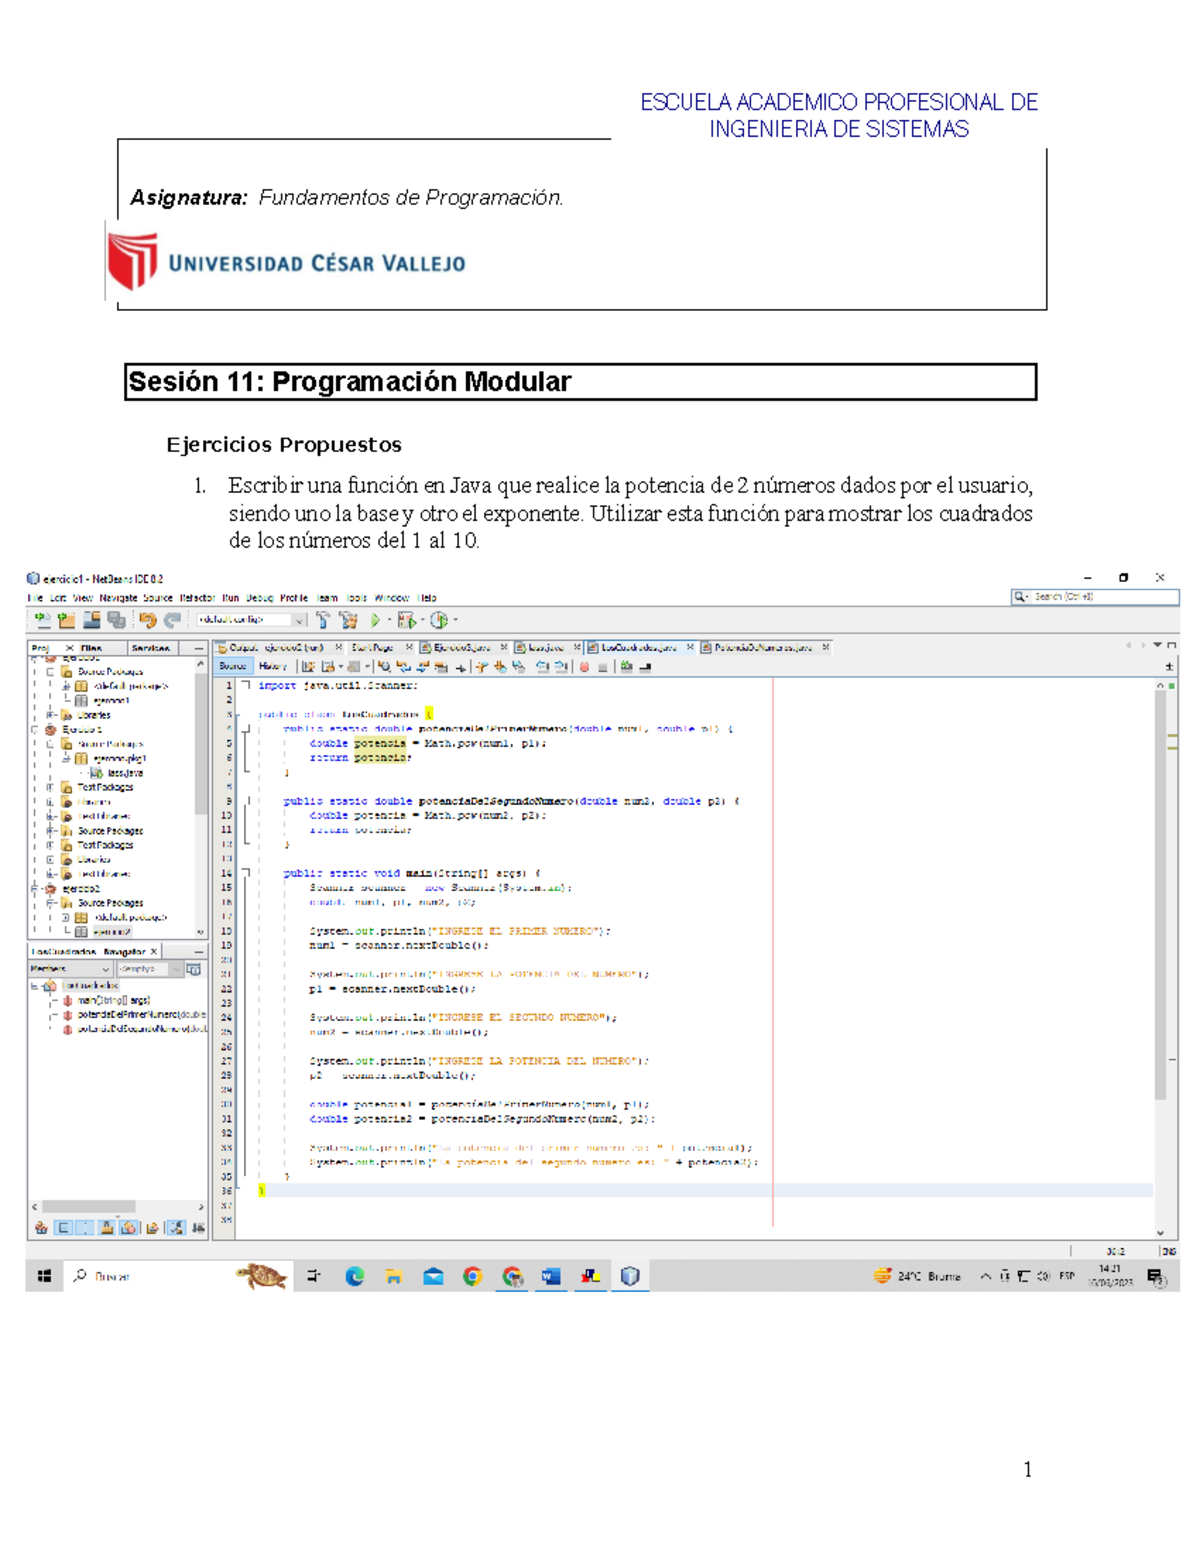Click the Clean and Build Project icon
The width and height of the screenshot is (1200, 1553).
click(x=347, y=621)
